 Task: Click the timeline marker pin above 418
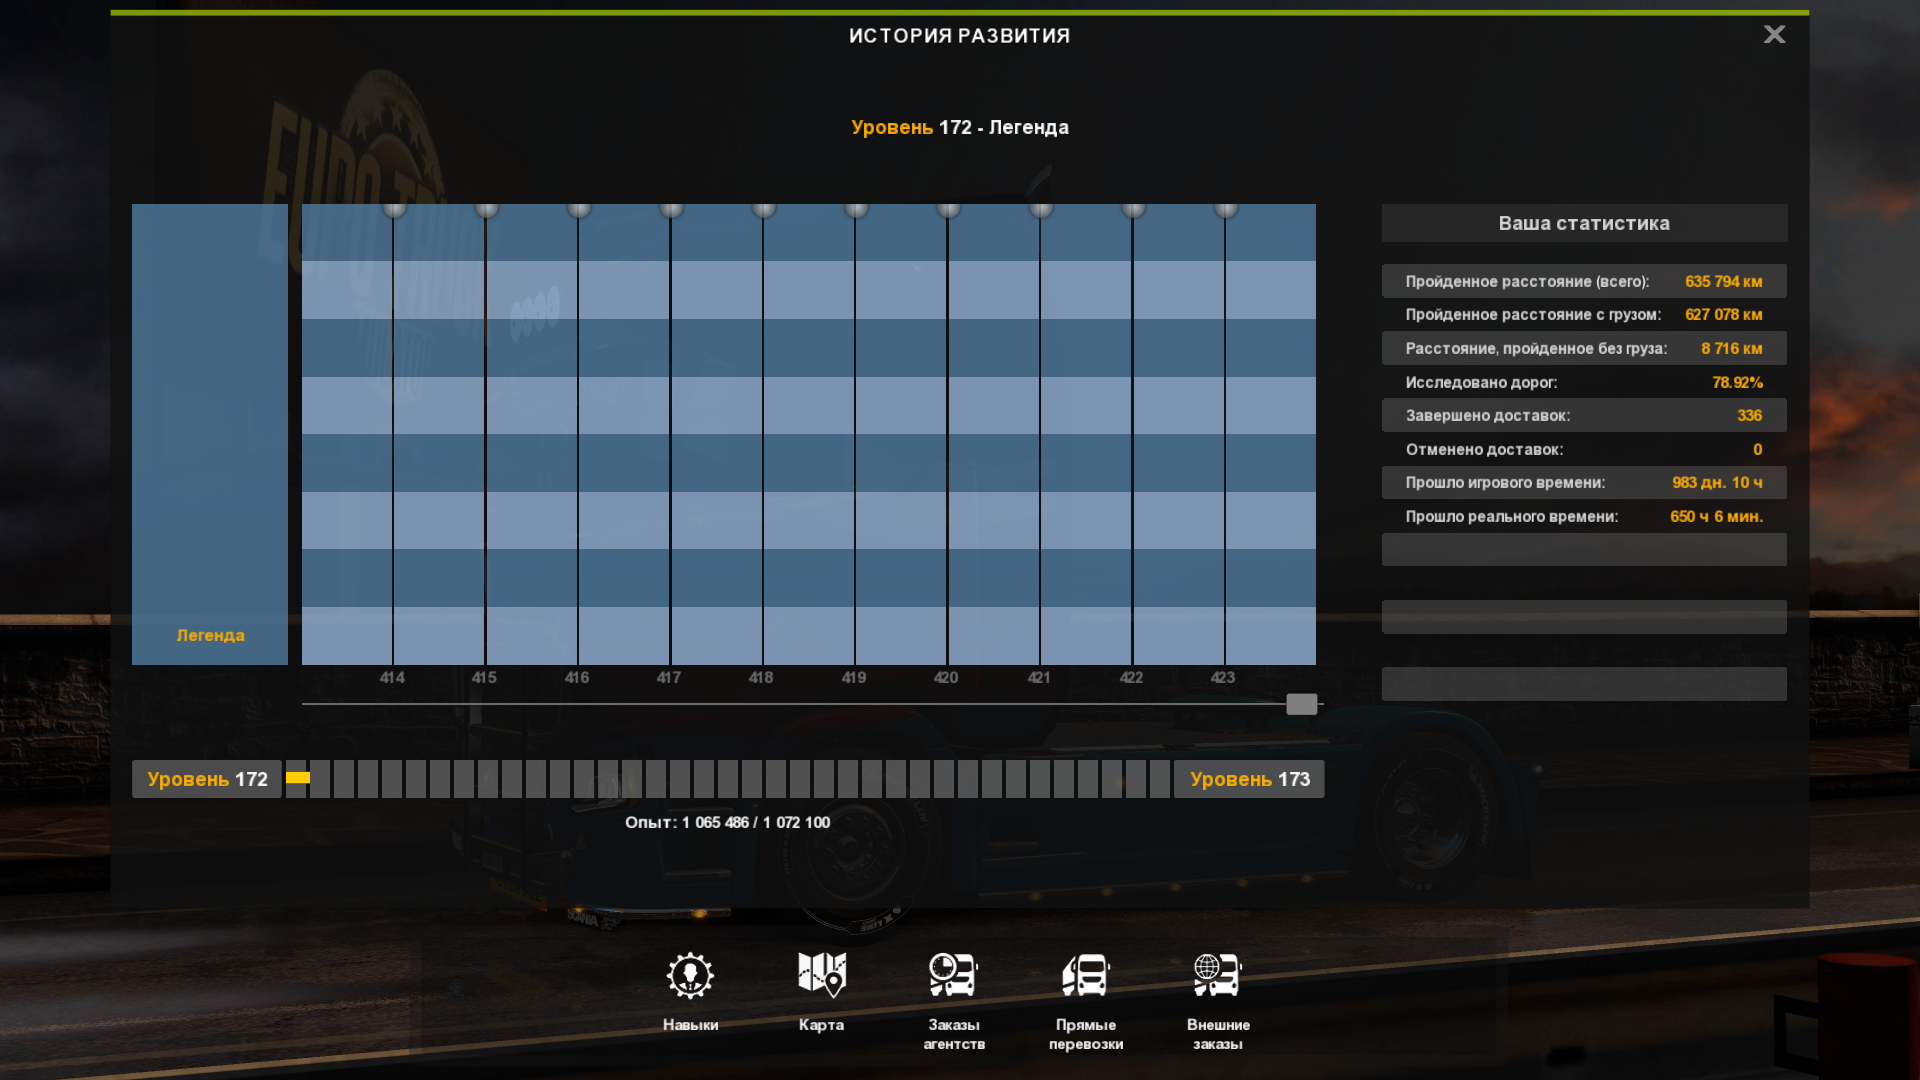coord(764,209)
